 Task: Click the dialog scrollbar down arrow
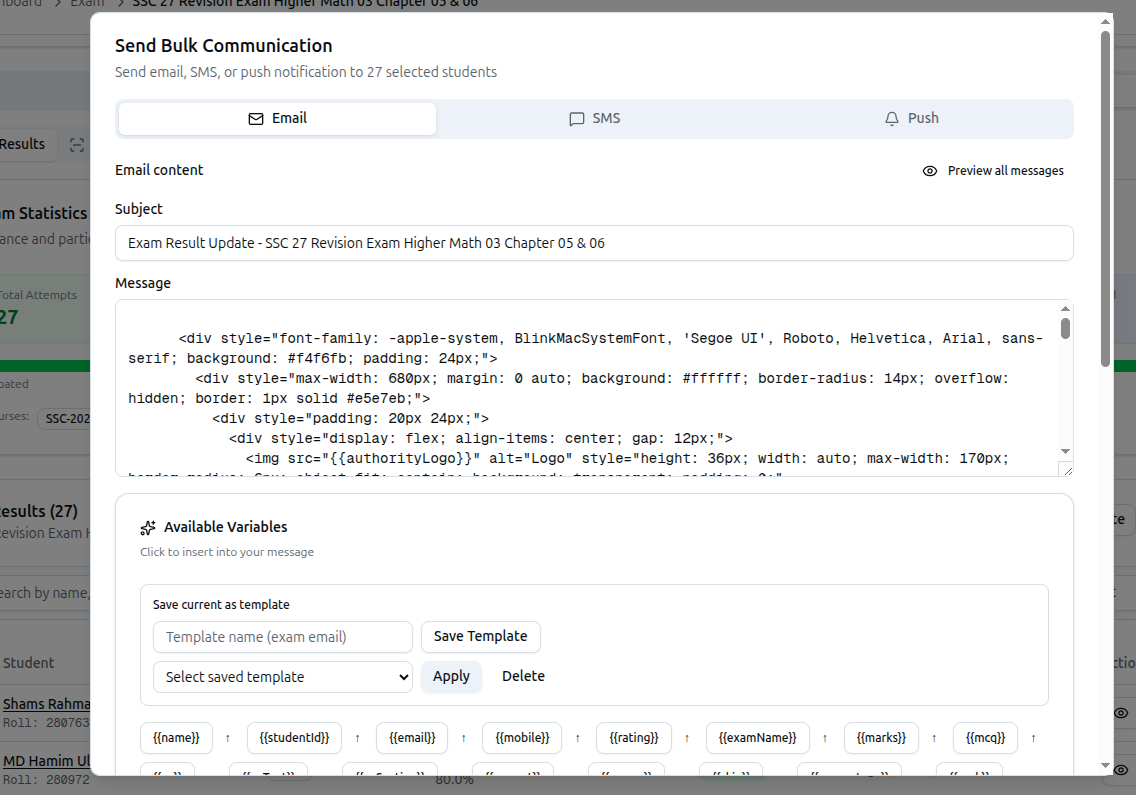tap(1106, 765)
